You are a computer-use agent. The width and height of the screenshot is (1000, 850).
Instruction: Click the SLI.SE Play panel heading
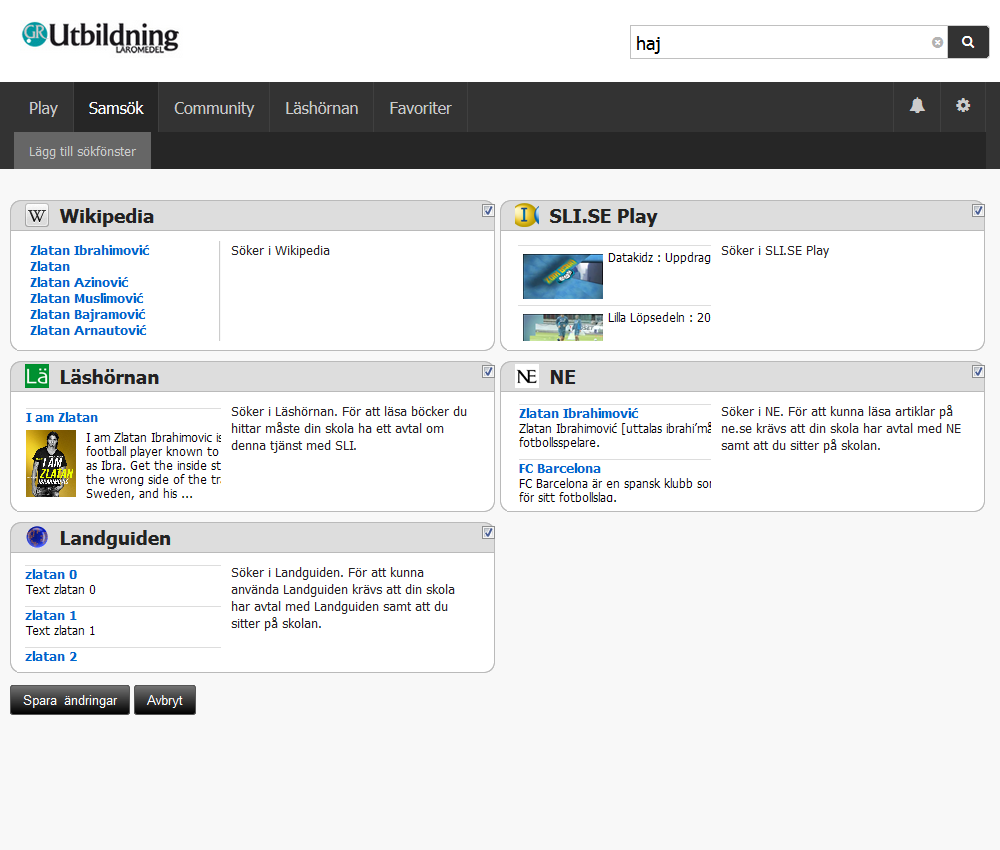(603, 216)
